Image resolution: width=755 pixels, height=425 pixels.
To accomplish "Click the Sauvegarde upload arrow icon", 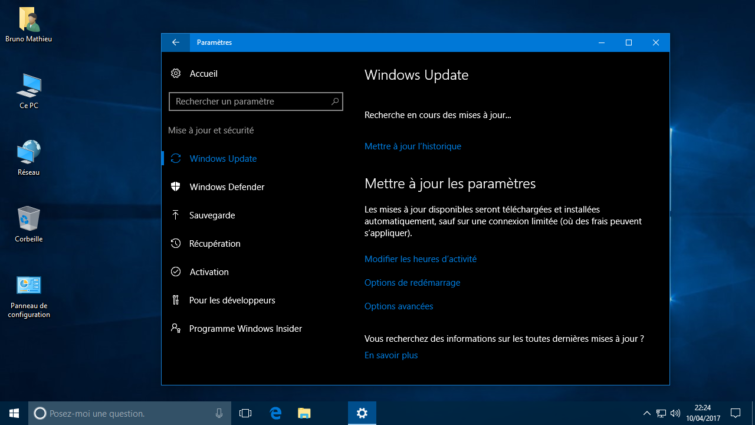I will click(x=176, y=215).
